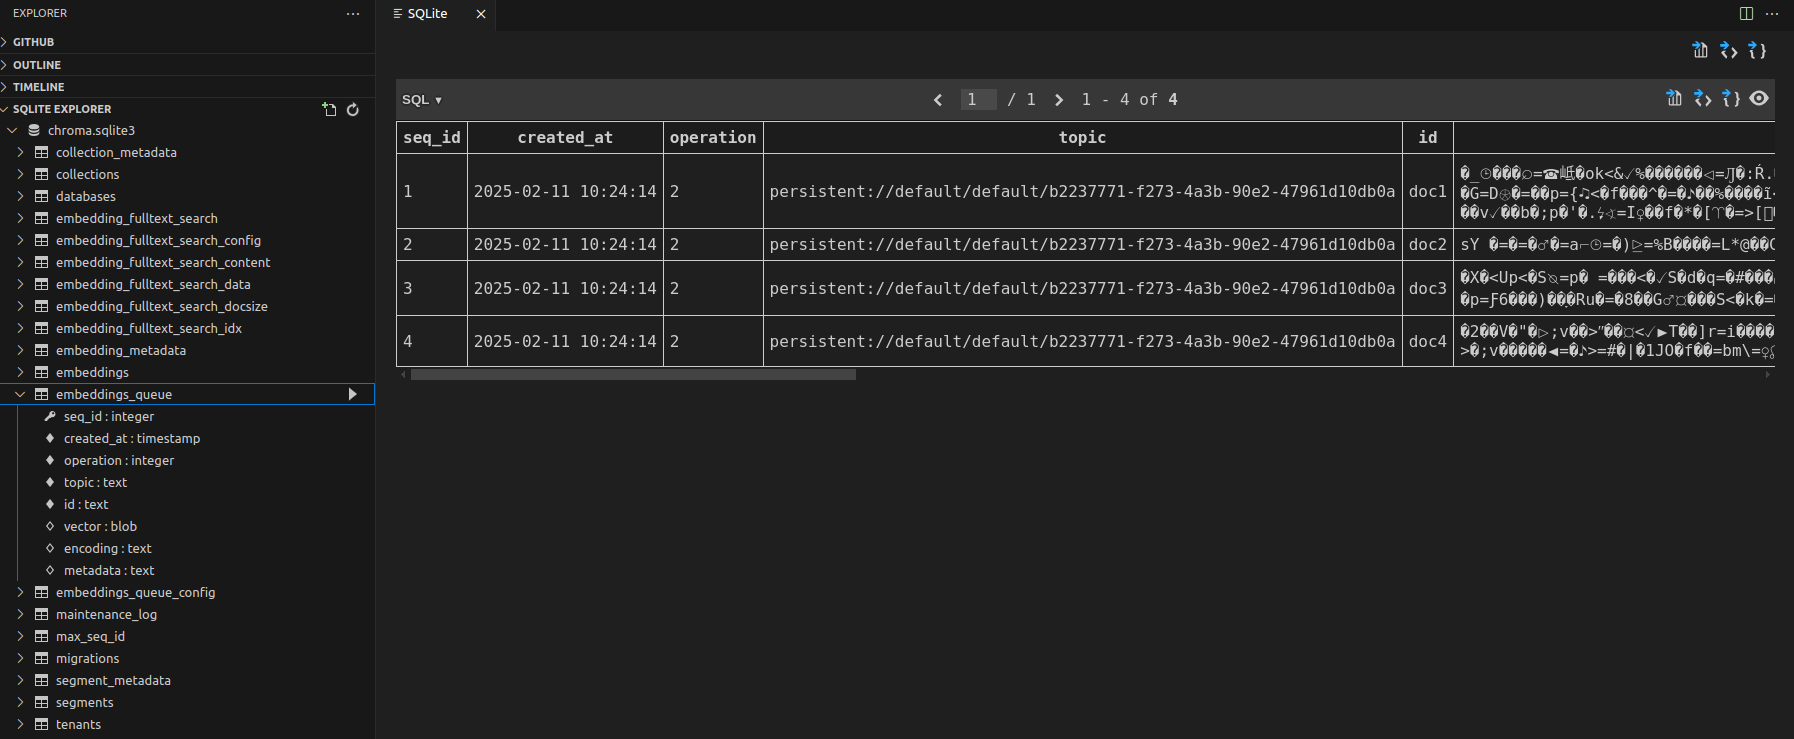Refresh the SQLite Explorer databases

point(353,109)
